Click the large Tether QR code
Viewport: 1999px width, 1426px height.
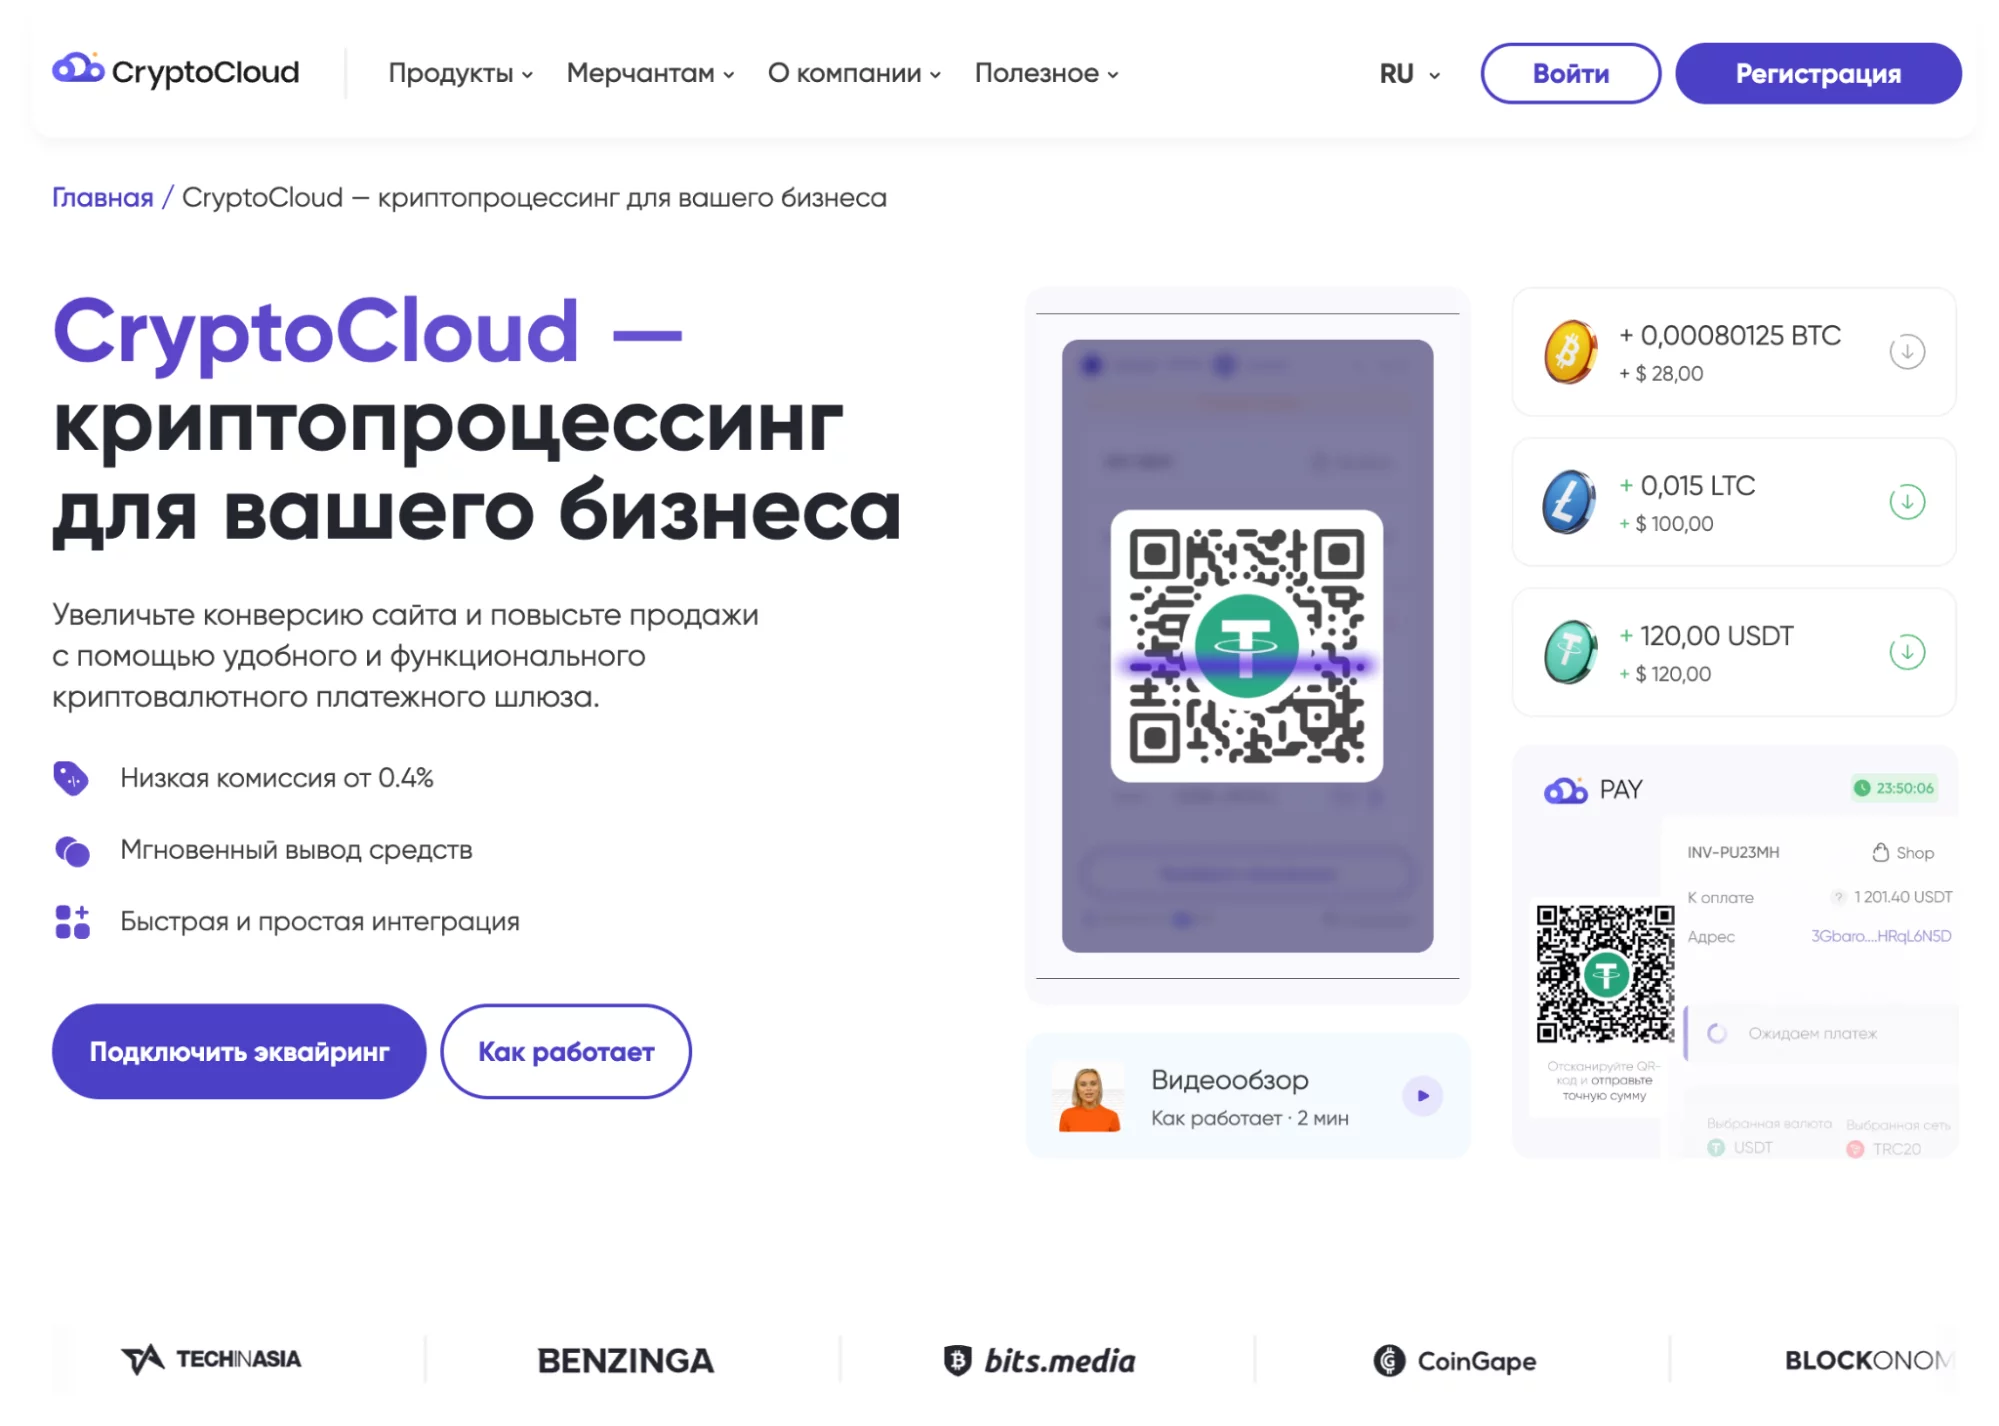click(x=1246, y=646)
